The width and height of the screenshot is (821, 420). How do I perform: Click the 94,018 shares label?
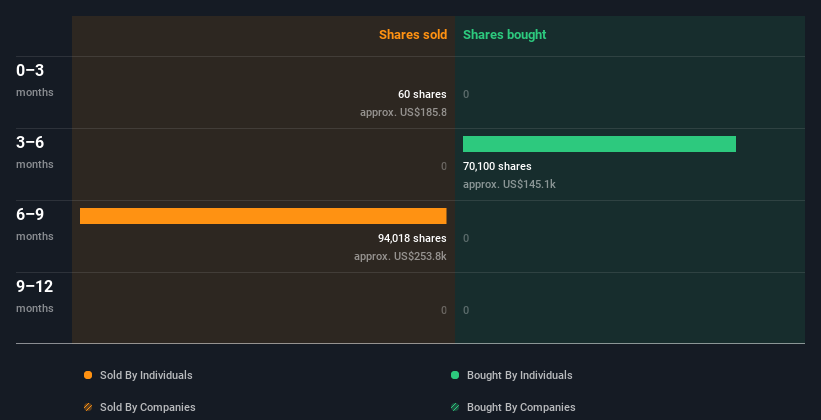(412, 238)
